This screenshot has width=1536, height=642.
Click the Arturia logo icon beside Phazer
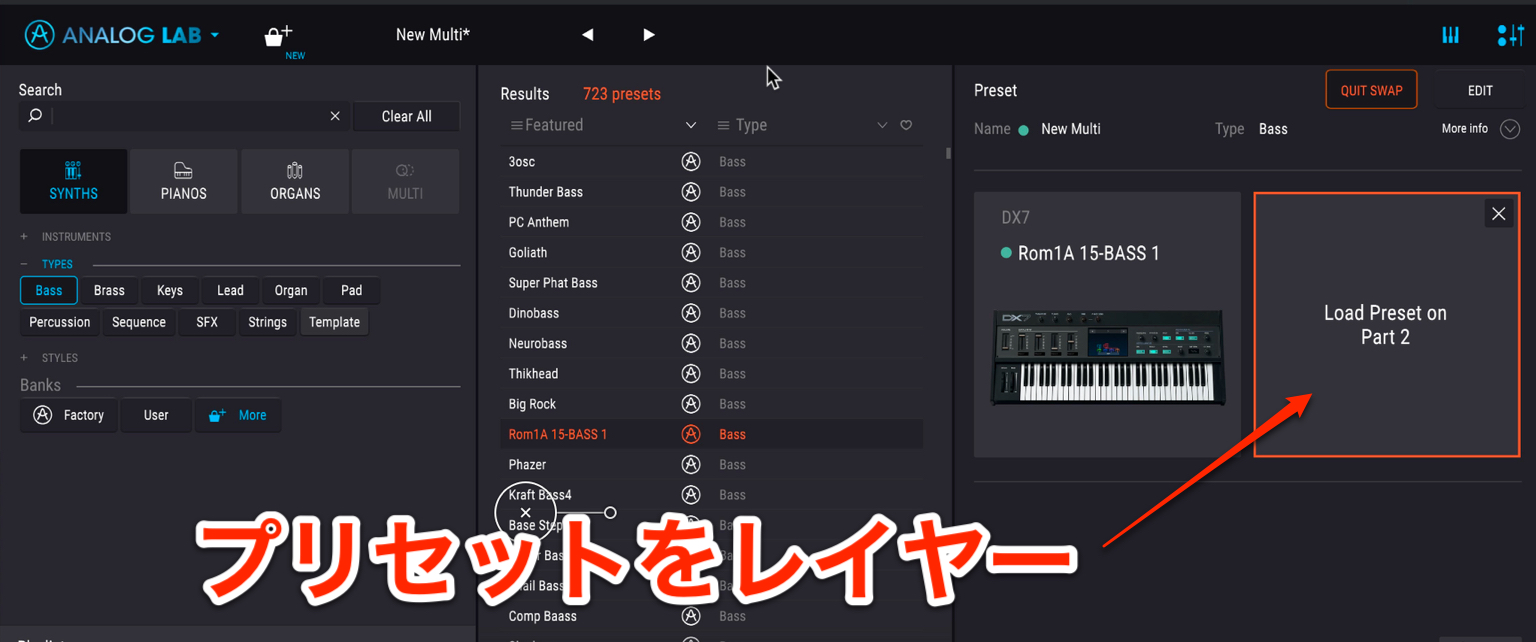[x=691, y=465]
